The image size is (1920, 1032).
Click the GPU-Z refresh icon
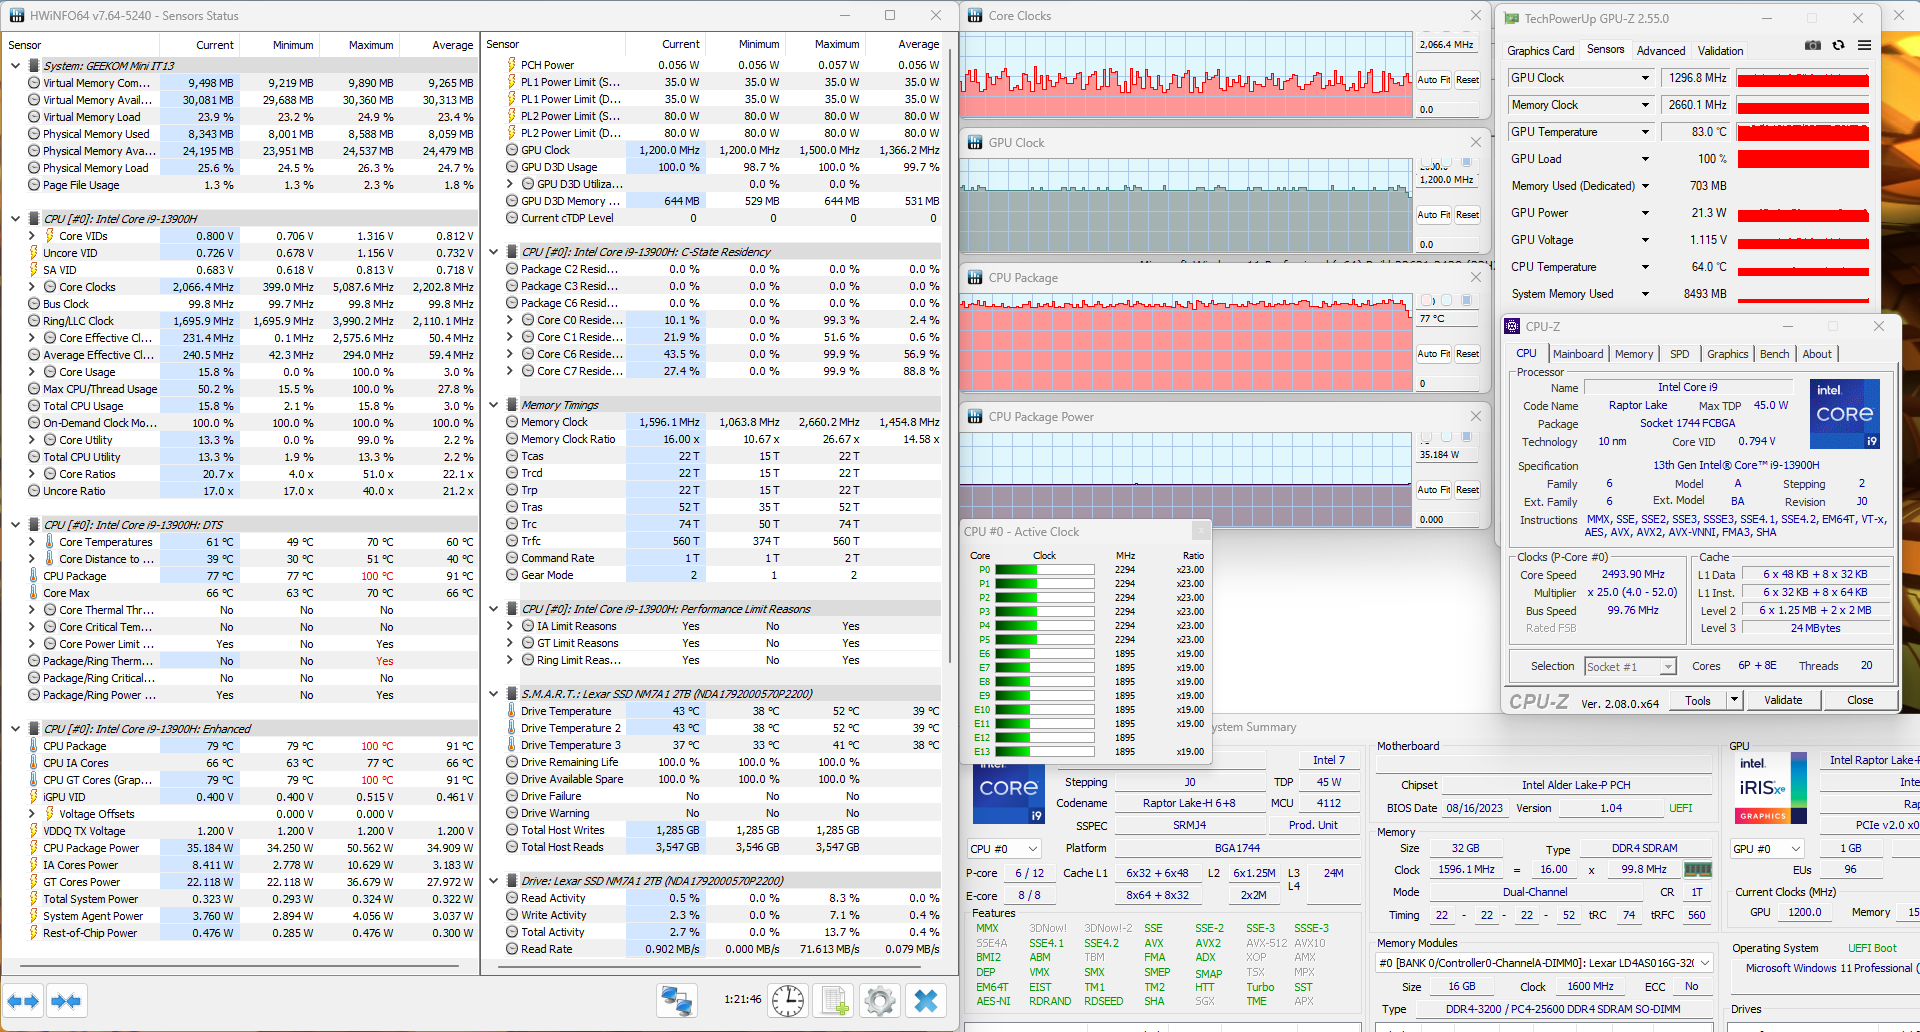pos(1838,45)
